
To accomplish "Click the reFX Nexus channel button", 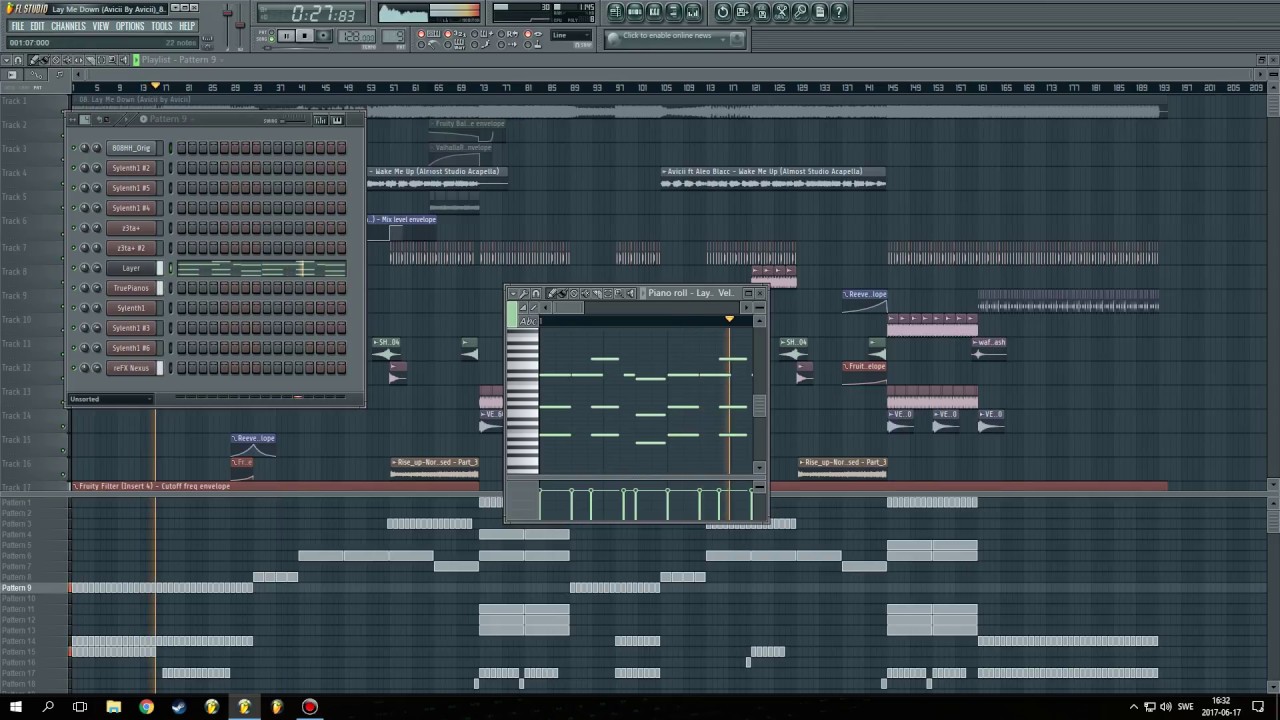I will click(x=131, y=368).
